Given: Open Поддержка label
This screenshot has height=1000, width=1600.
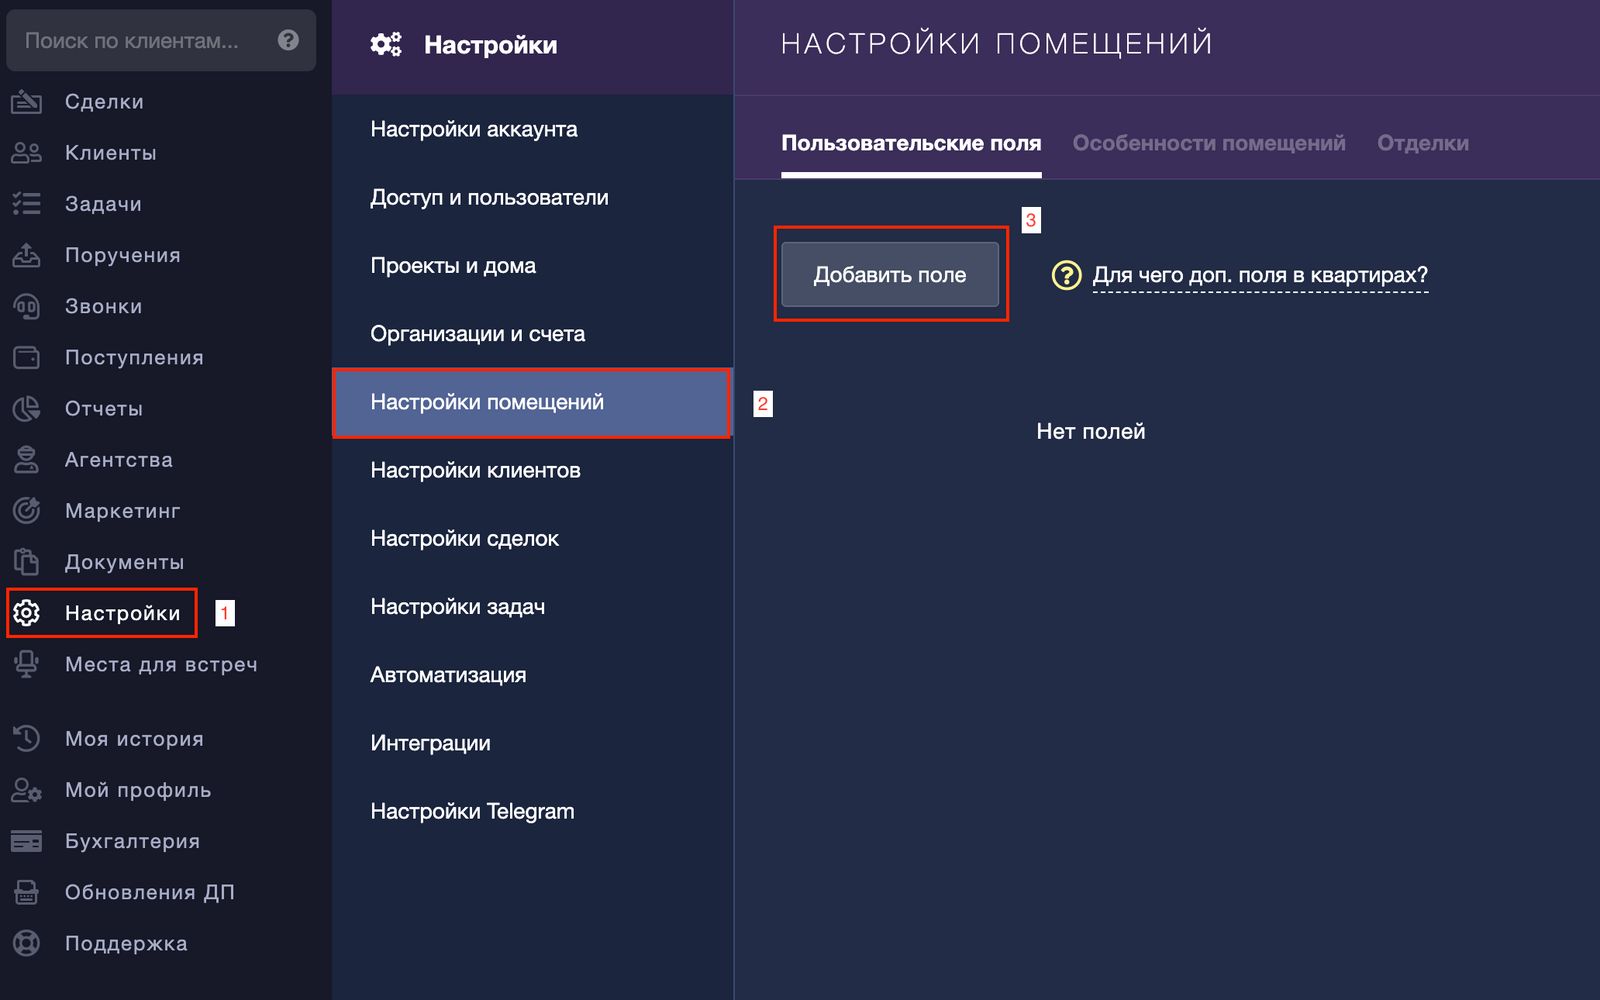Looking at the screenshot, I should 126,943.
